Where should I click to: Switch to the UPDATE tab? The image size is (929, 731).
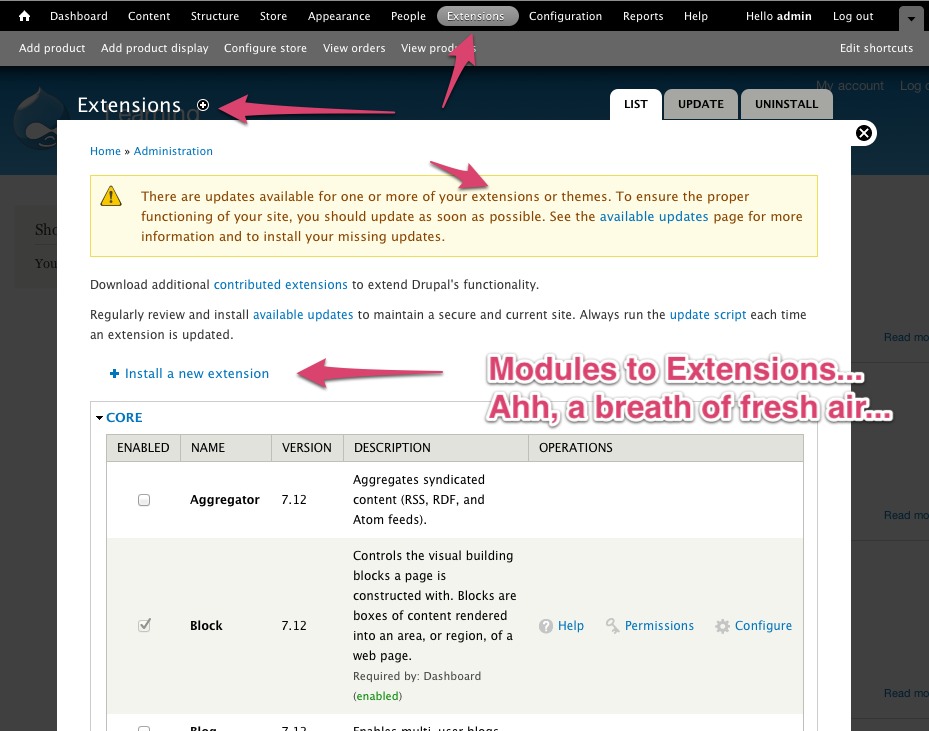point(701,104)
